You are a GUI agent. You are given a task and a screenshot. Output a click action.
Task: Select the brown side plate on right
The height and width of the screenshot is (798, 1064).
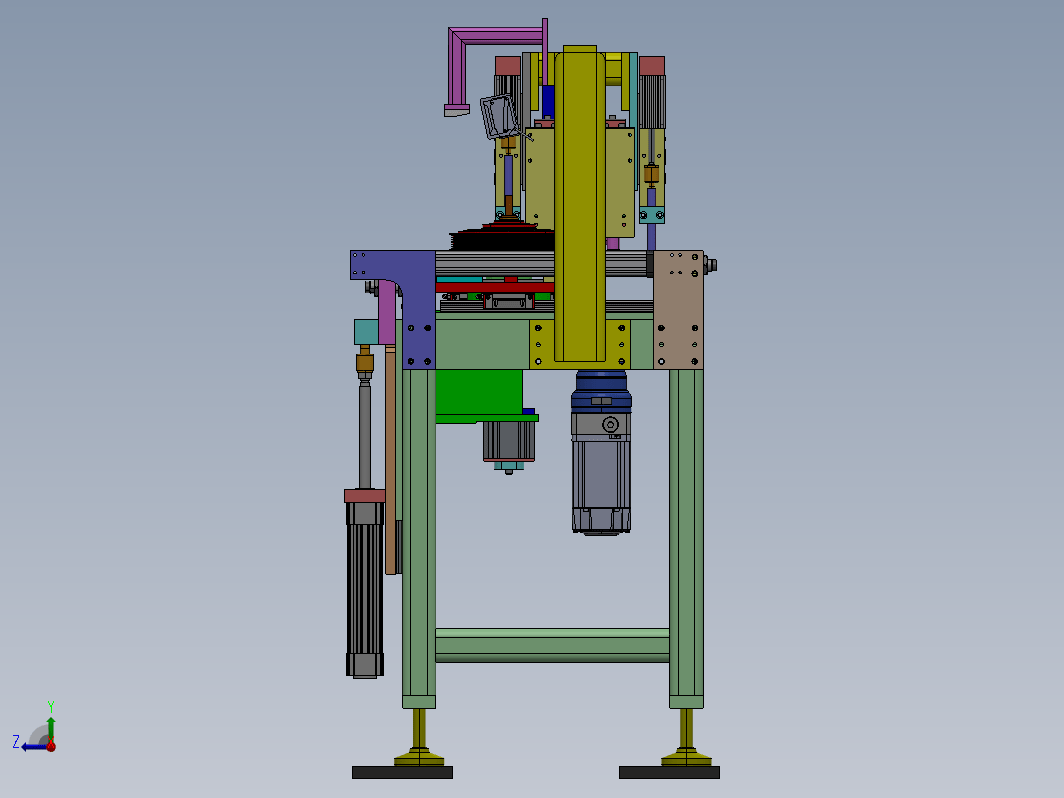(x=678, y=309)
